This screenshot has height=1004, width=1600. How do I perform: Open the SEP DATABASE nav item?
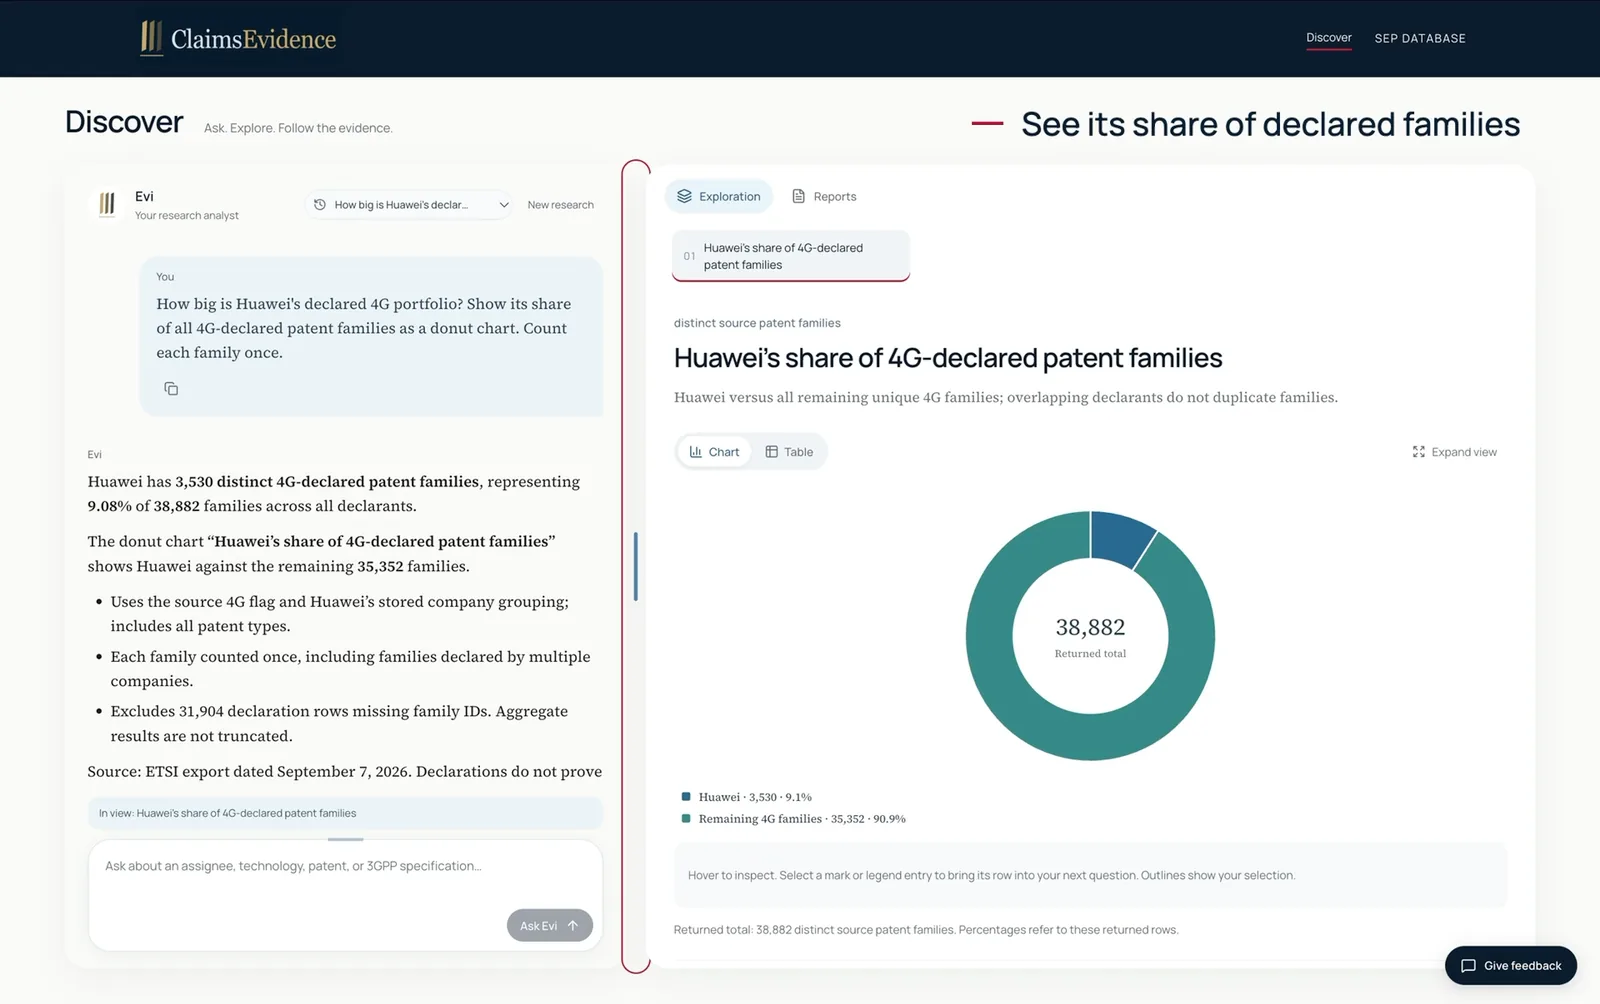click(1419, 38)
